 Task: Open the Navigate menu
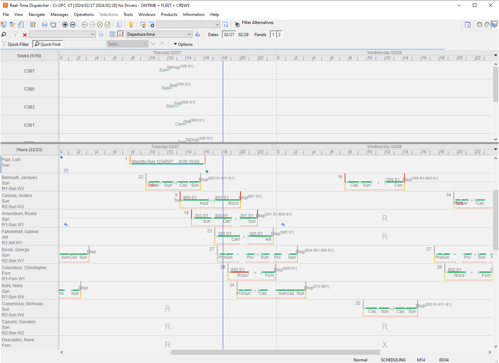pos(37,15)
